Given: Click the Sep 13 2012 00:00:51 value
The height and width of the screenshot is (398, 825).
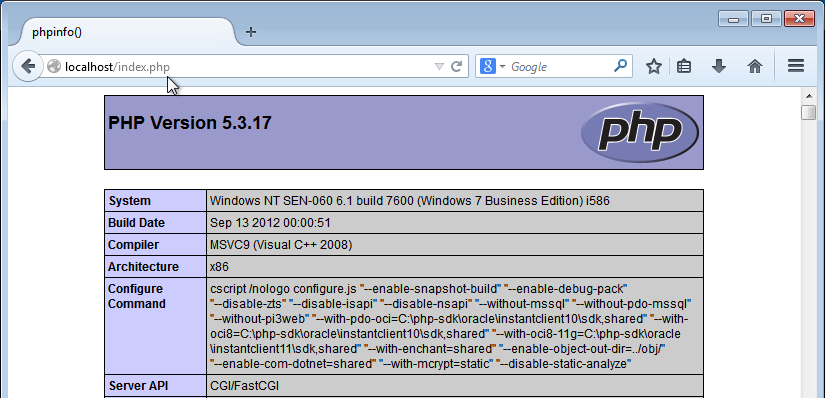Looking at the screenshot, I should point(270,223).
